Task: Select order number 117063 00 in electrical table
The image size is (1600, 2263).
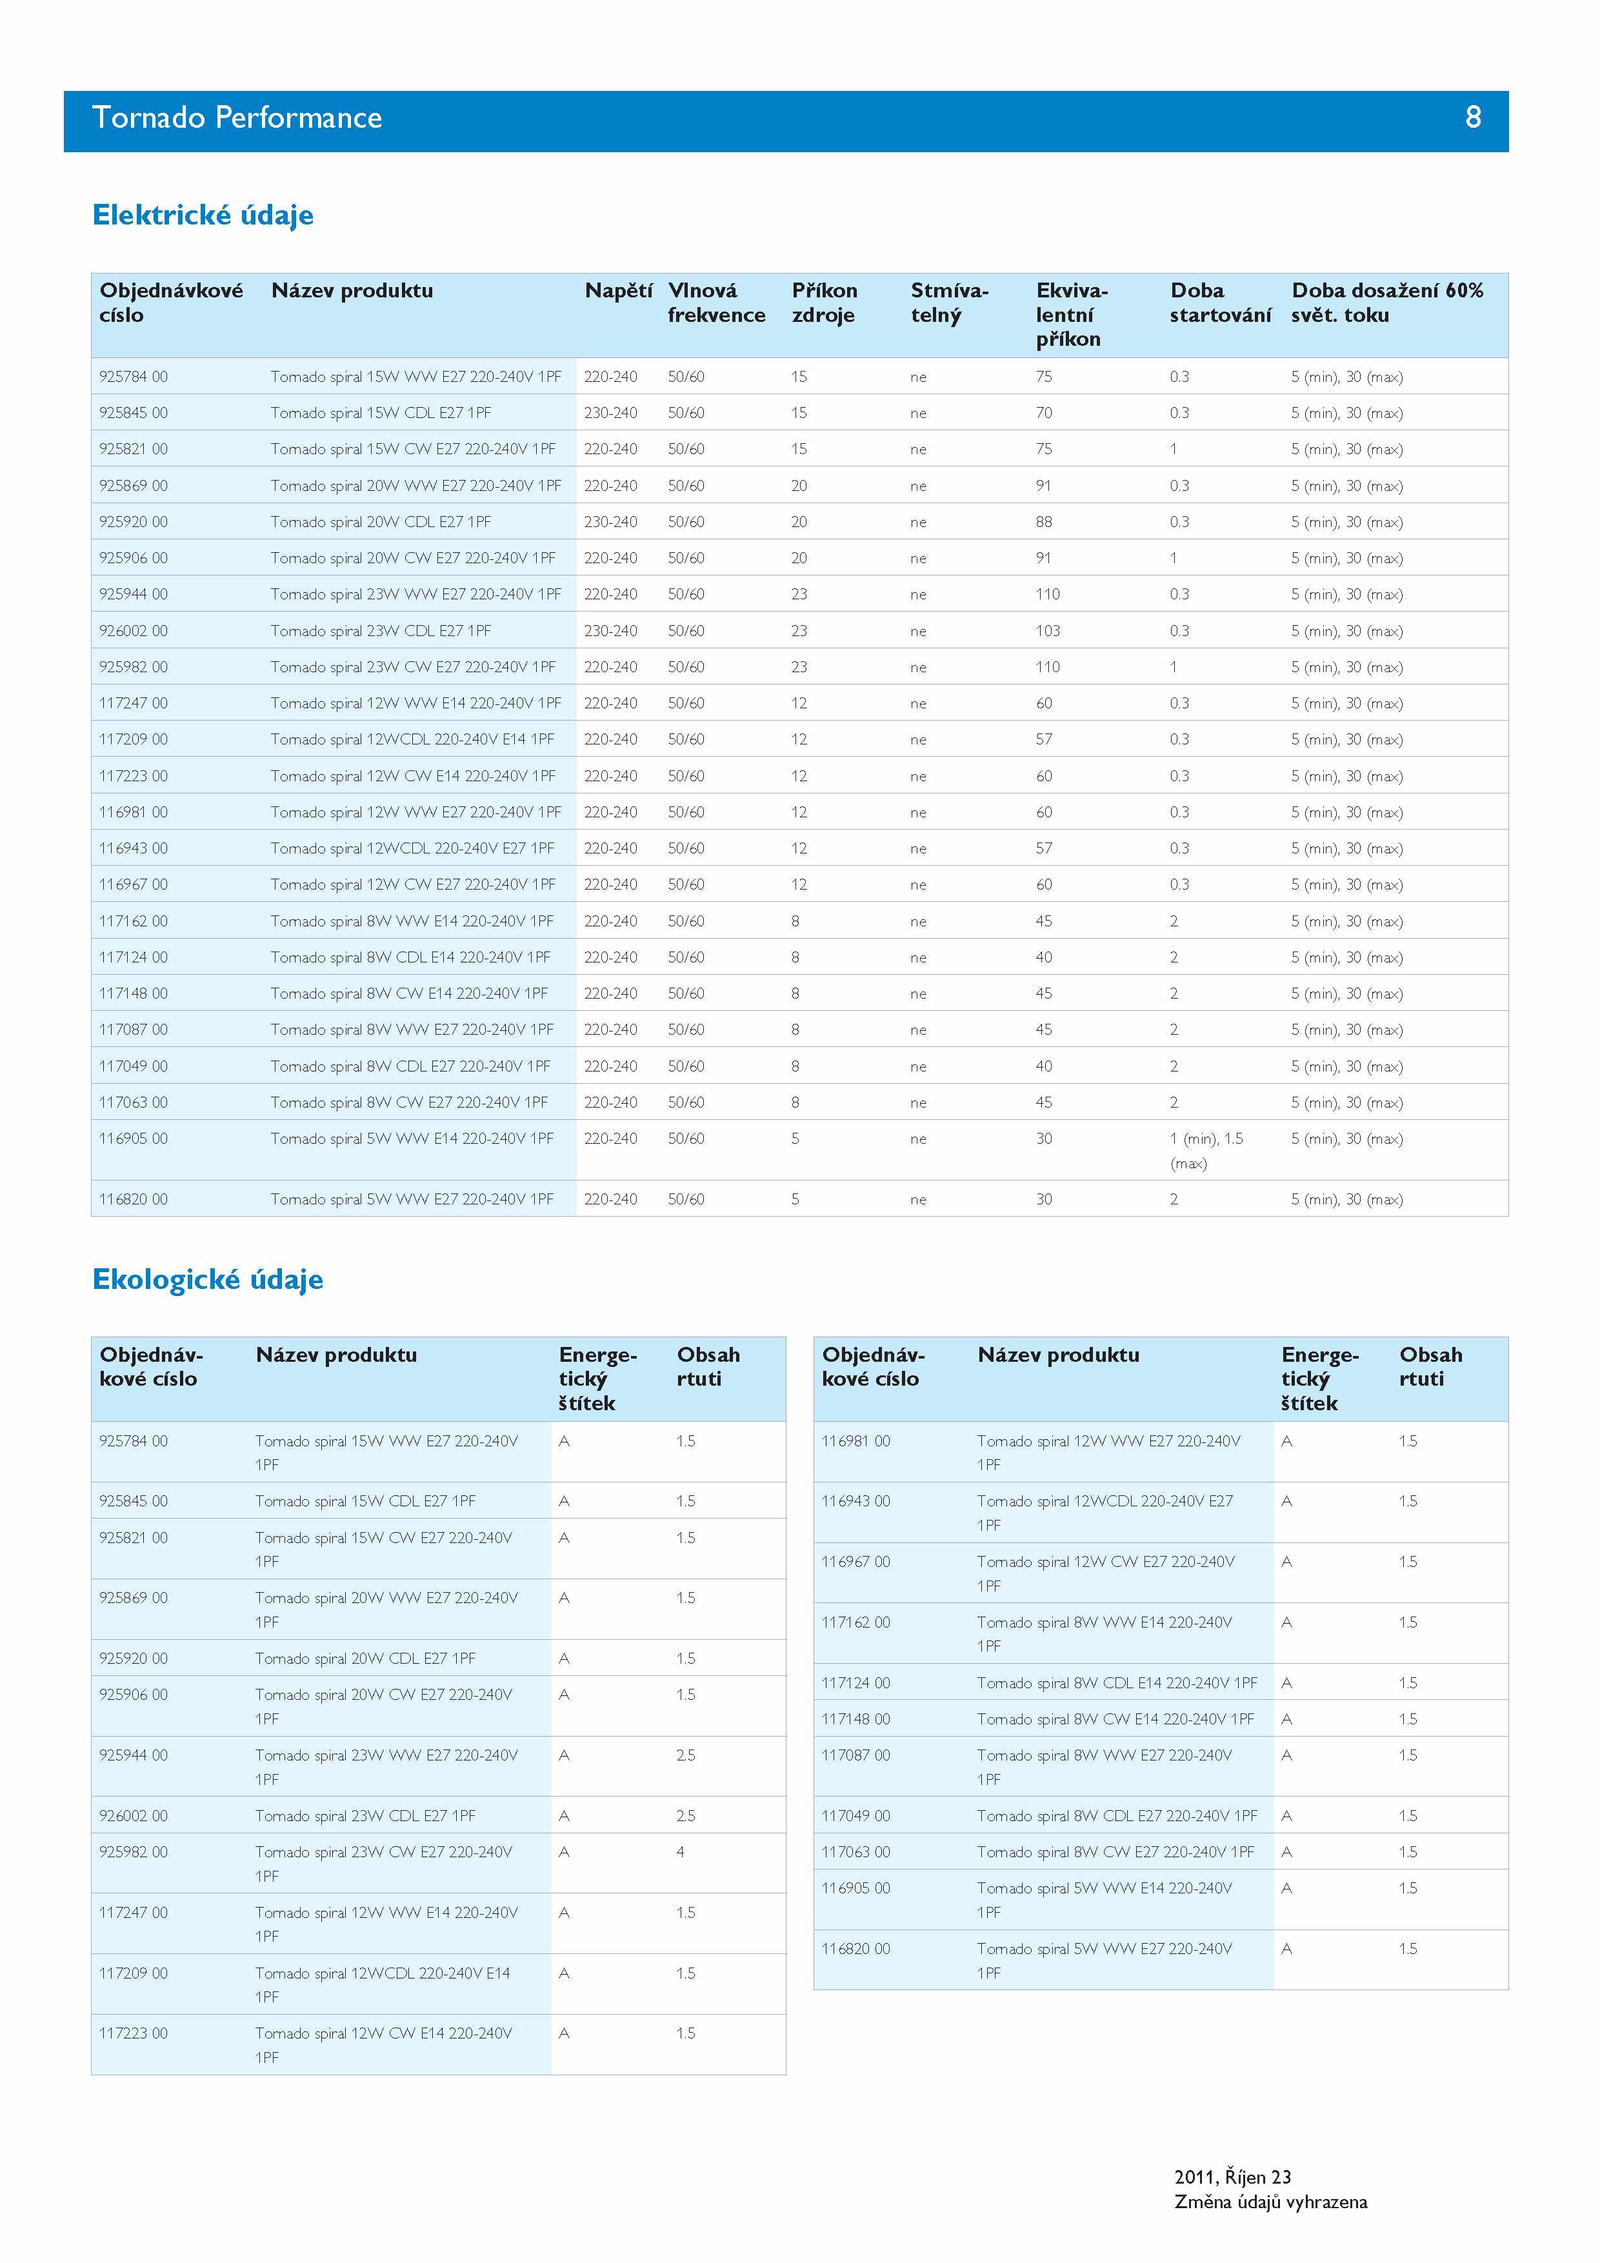Action: tap(133, 1102)
